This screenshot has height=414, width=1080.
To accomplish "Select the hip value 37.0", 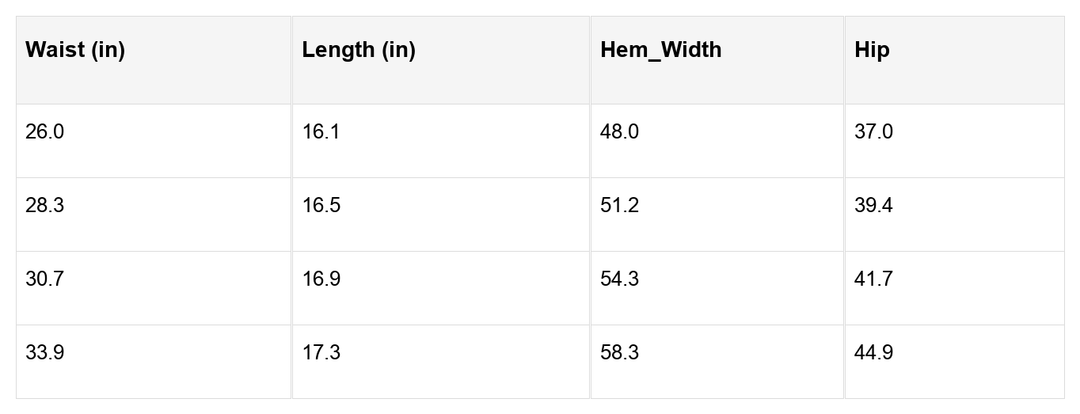I will click(874, 132).
